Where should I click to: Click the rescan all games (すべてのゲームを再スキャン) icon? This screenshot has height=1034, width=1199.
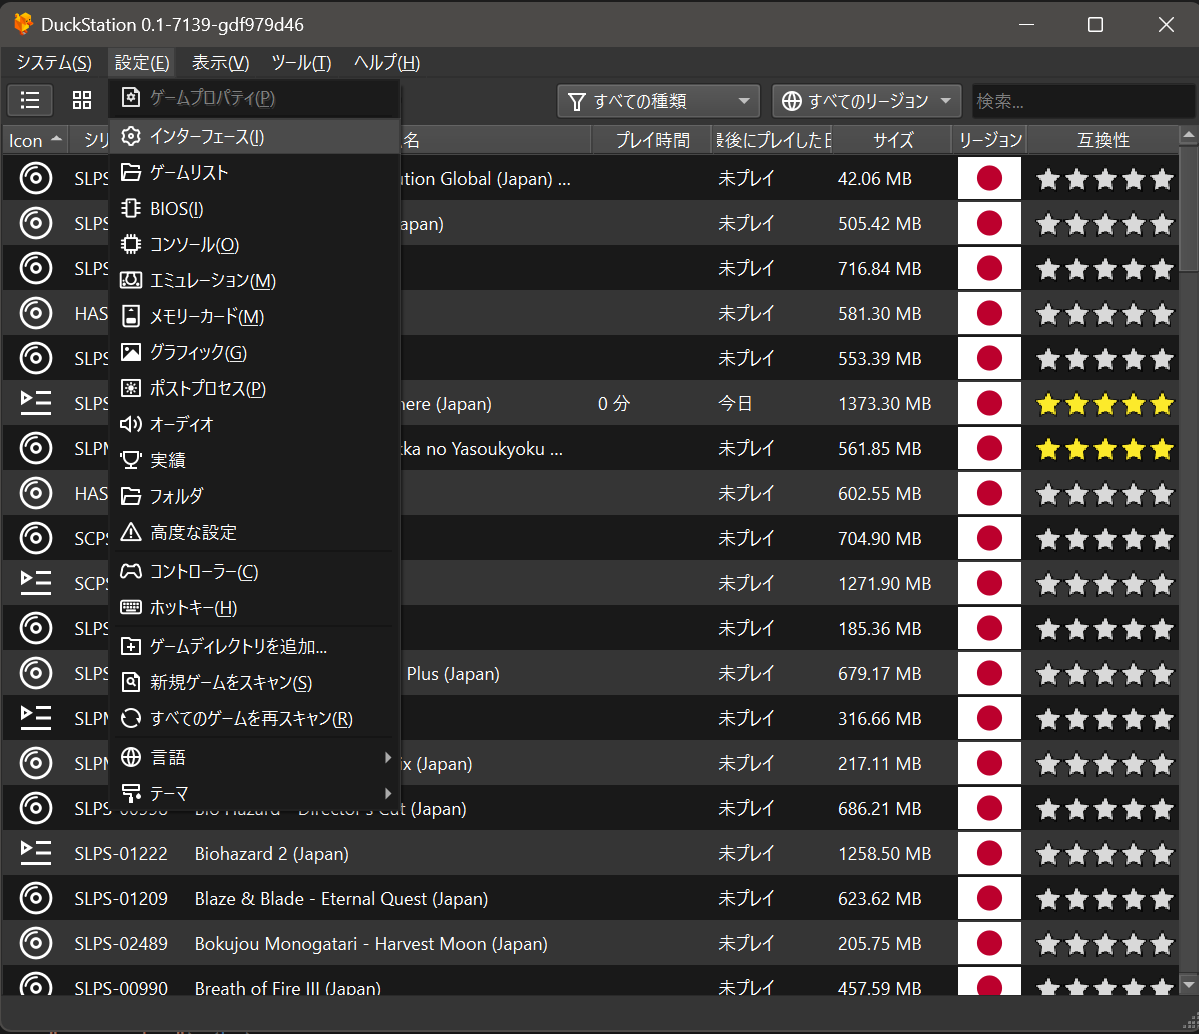tap(131, 718)
